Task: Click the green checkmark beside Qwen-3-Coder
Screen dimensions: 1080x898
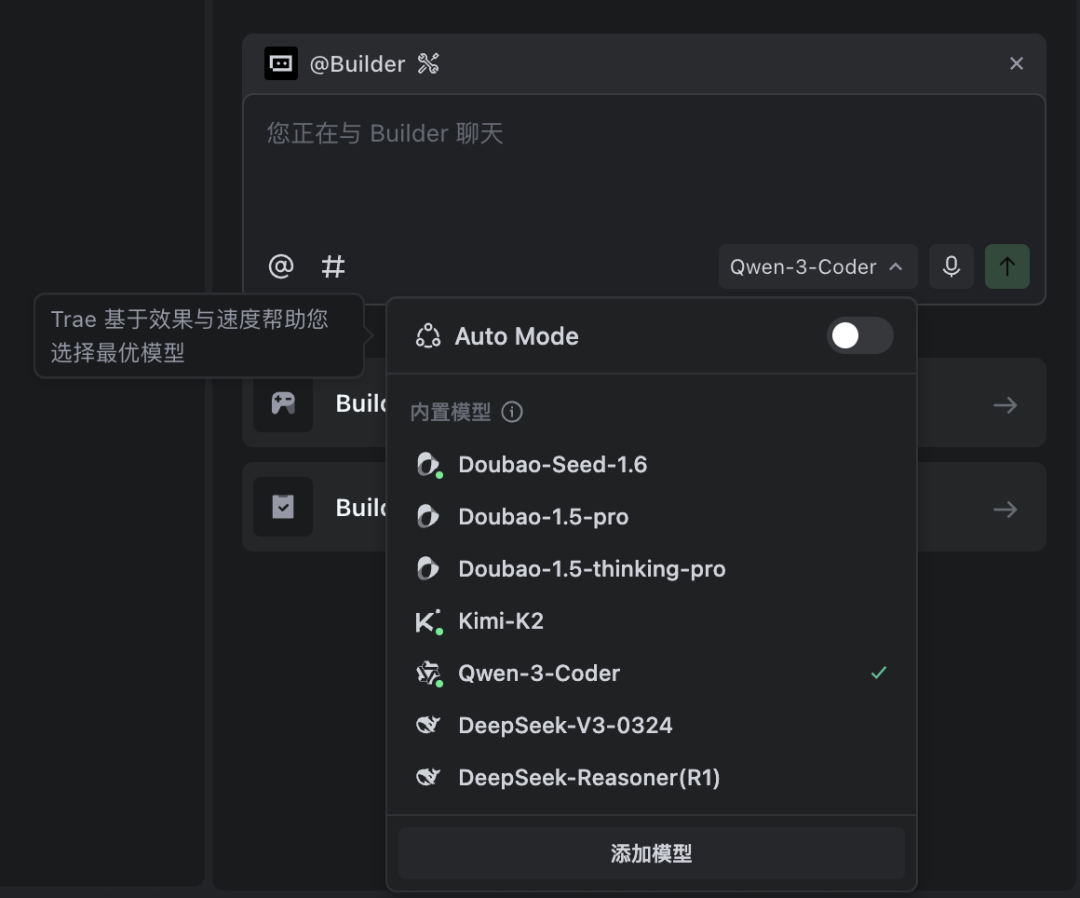Action: point(879,673)
